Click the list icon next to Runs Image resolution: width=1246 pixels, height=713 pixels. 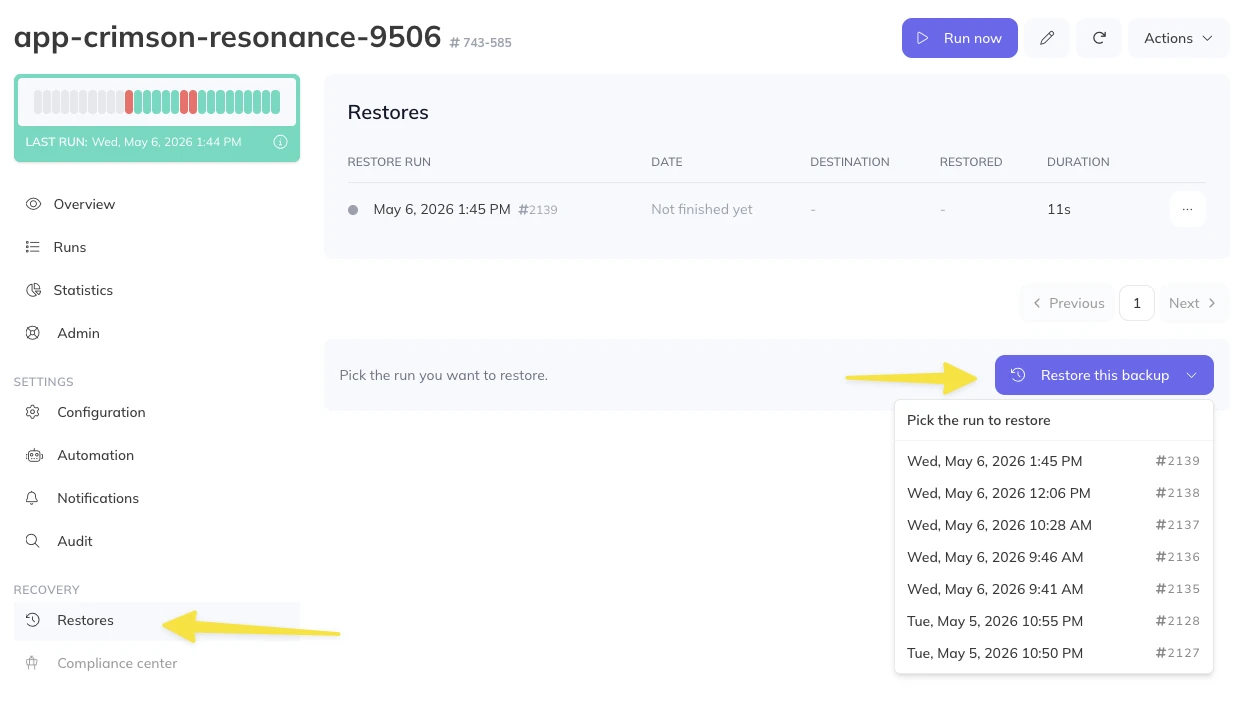click(x=33, y=247)
